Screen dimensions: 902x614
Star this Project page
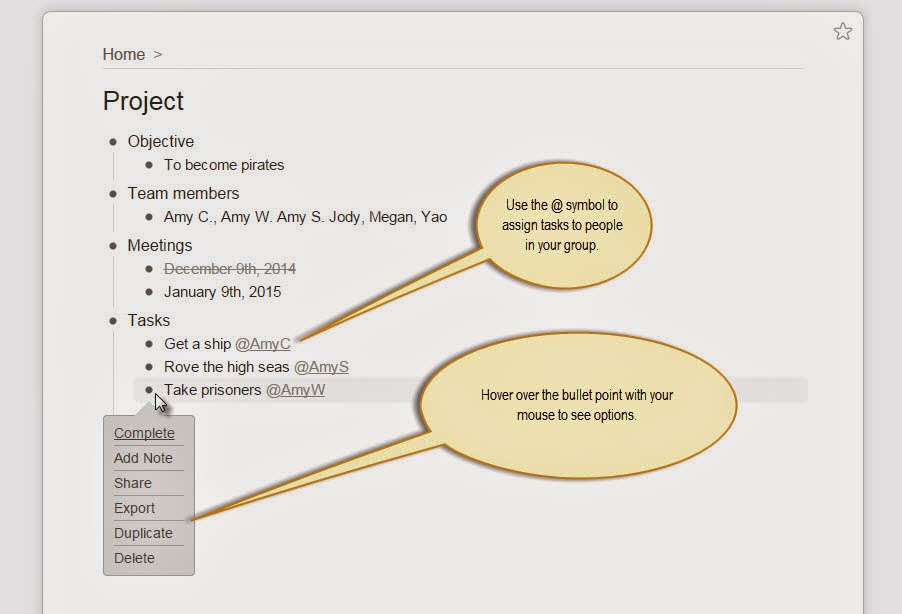pos(842,32)
